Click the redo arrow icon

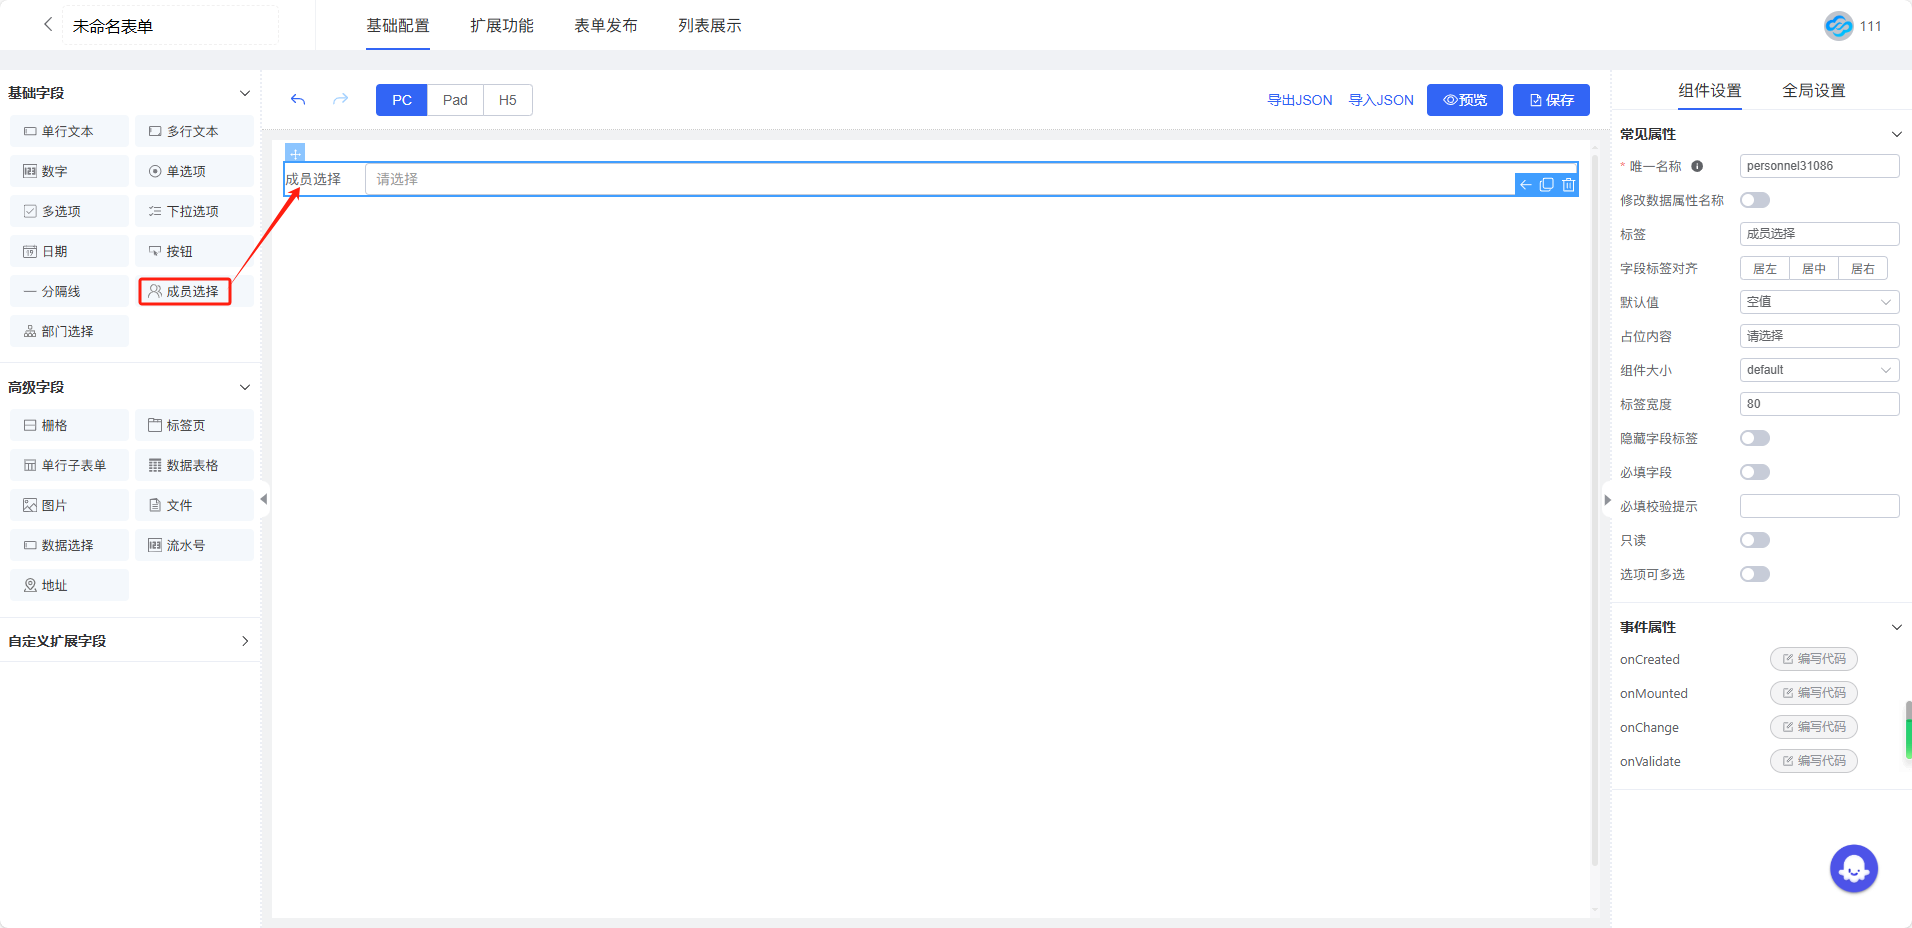point(340,100)
